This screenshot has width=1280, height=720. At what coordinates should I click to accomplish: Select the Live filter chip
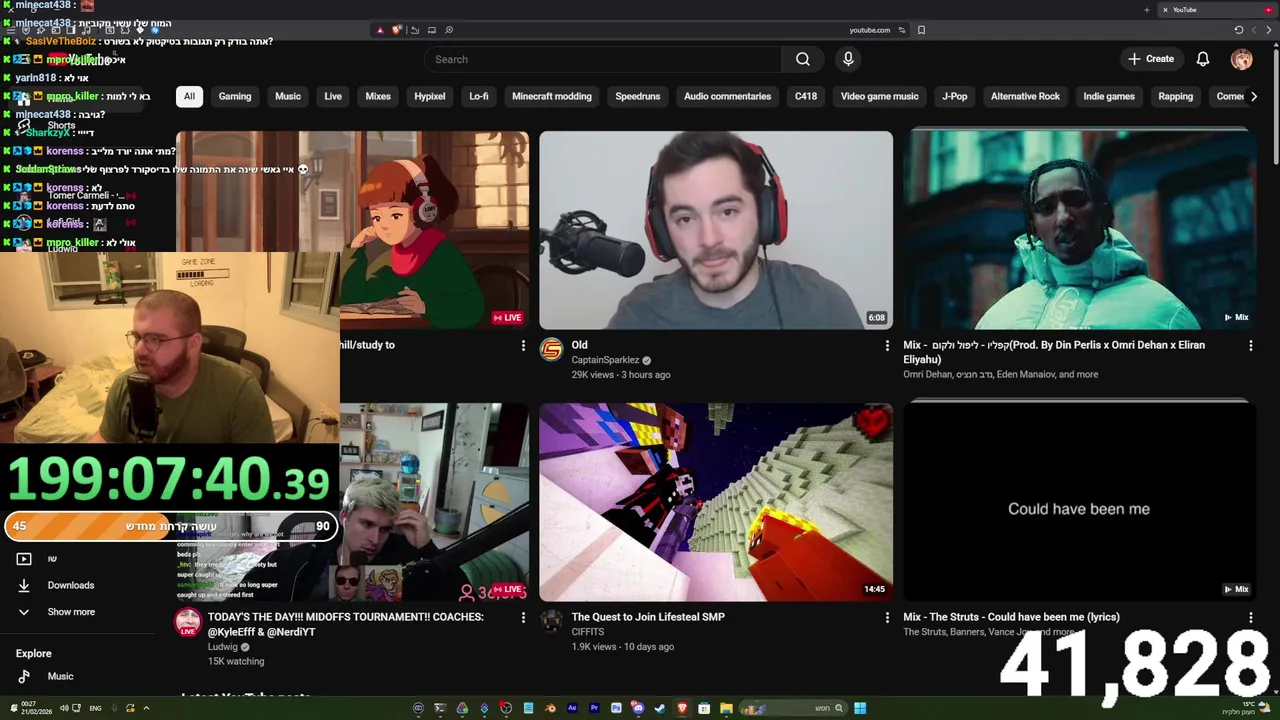(x=333, y=96)
